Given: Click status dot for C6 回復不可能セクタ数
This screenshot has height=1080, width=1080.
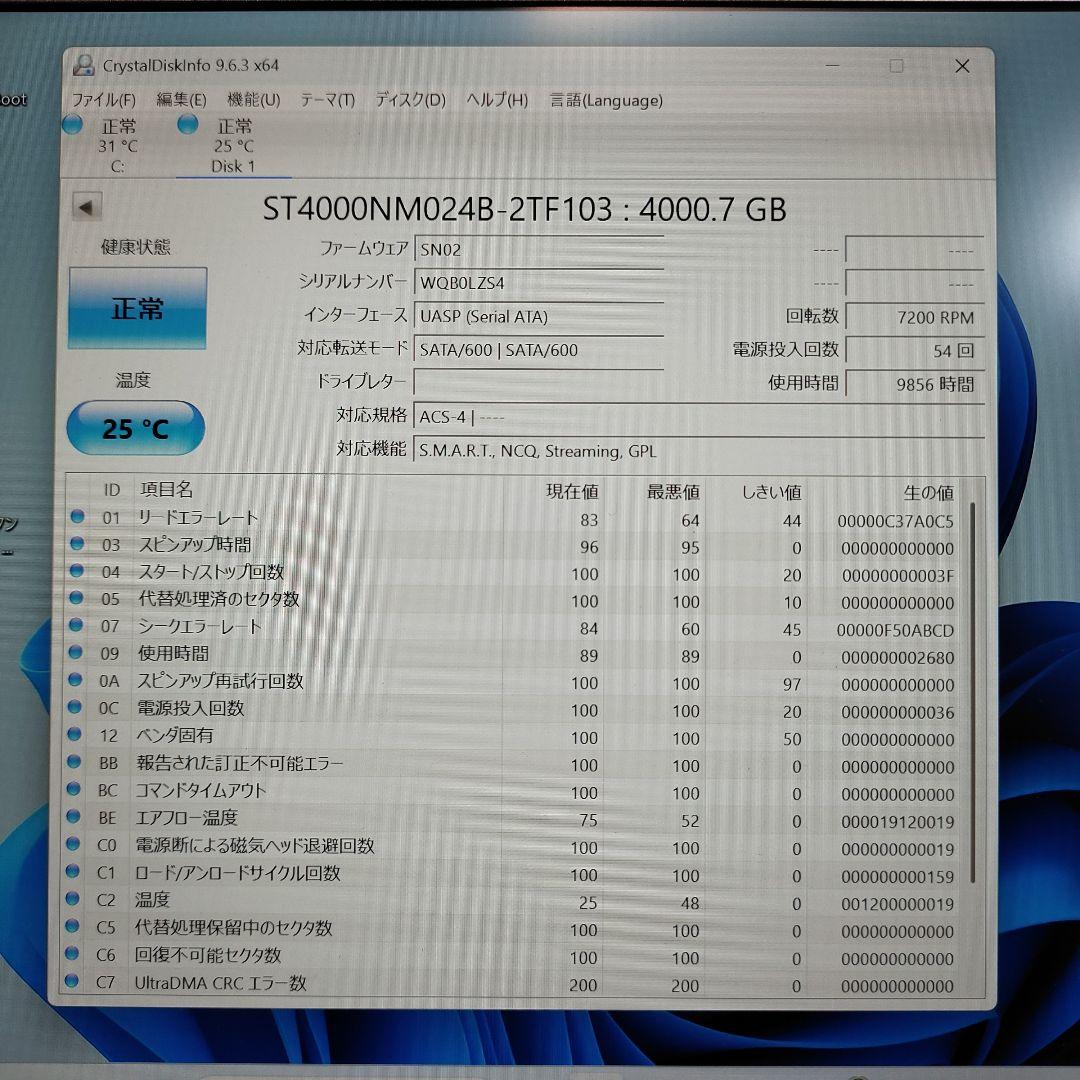Looking at the screenshot, I should point(72,953).
